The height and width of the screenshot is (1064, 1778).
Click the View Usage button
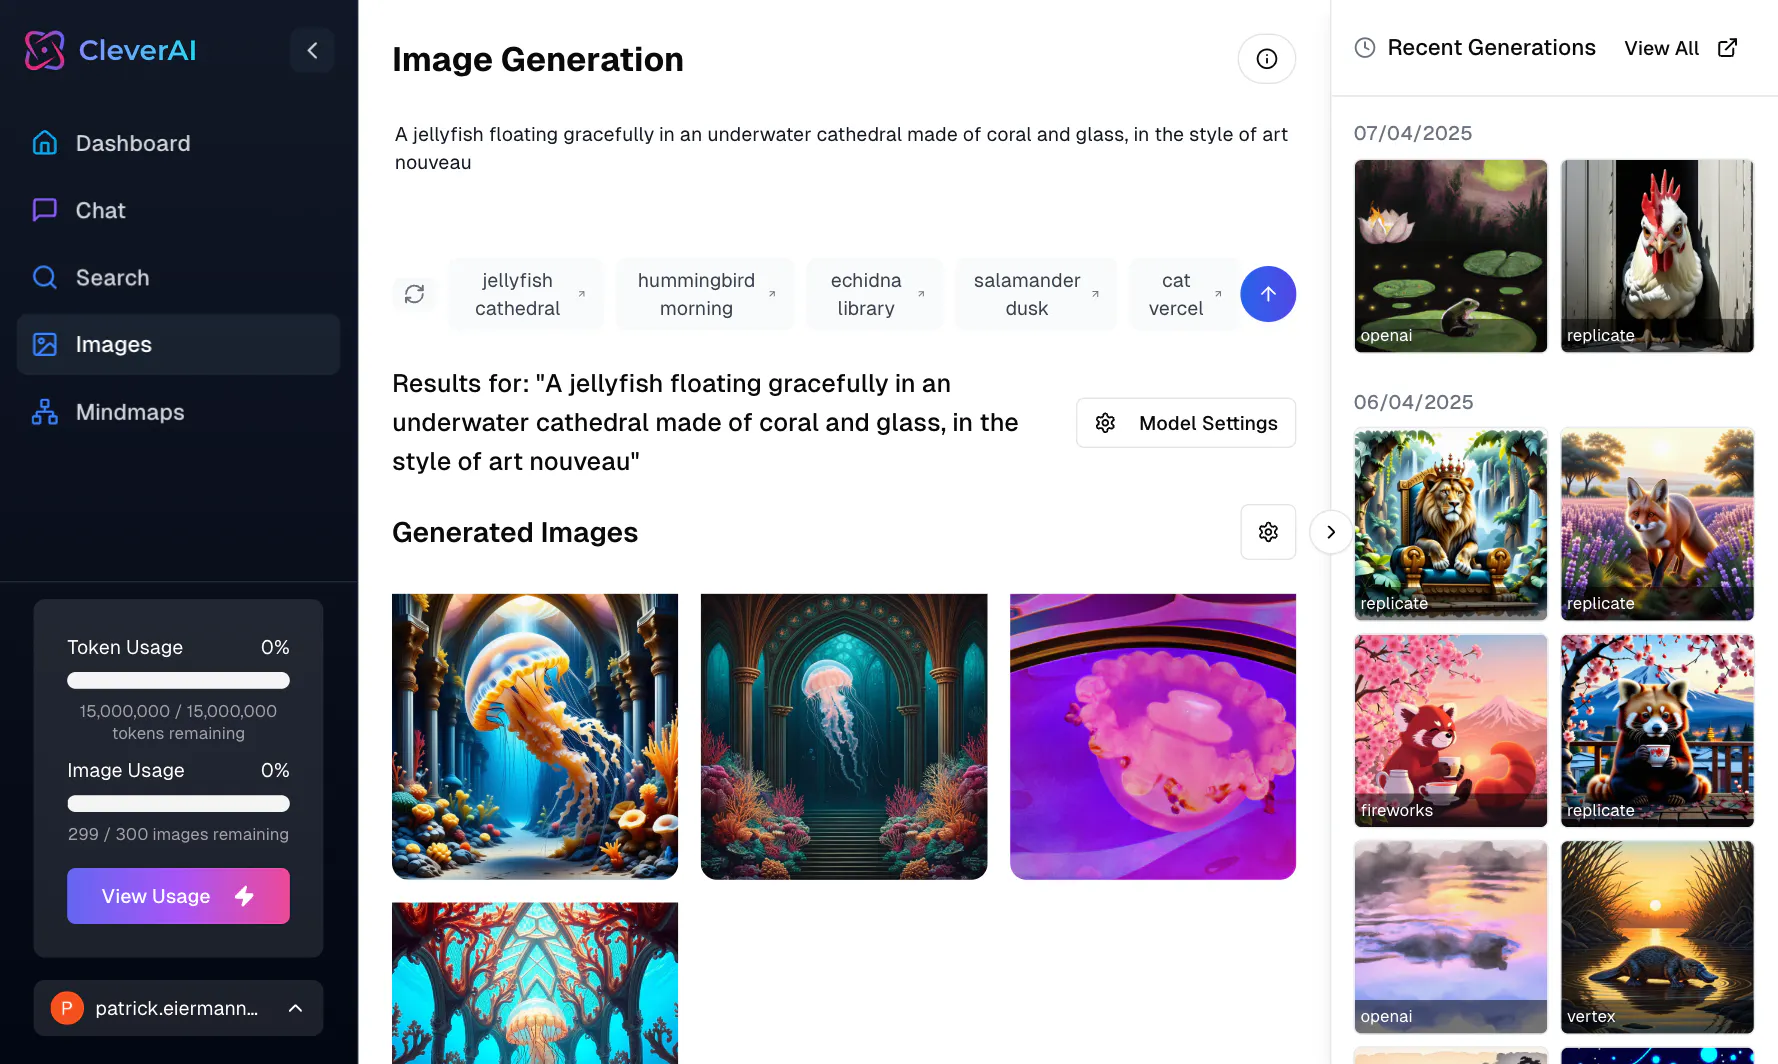click(x=178, y=896)
